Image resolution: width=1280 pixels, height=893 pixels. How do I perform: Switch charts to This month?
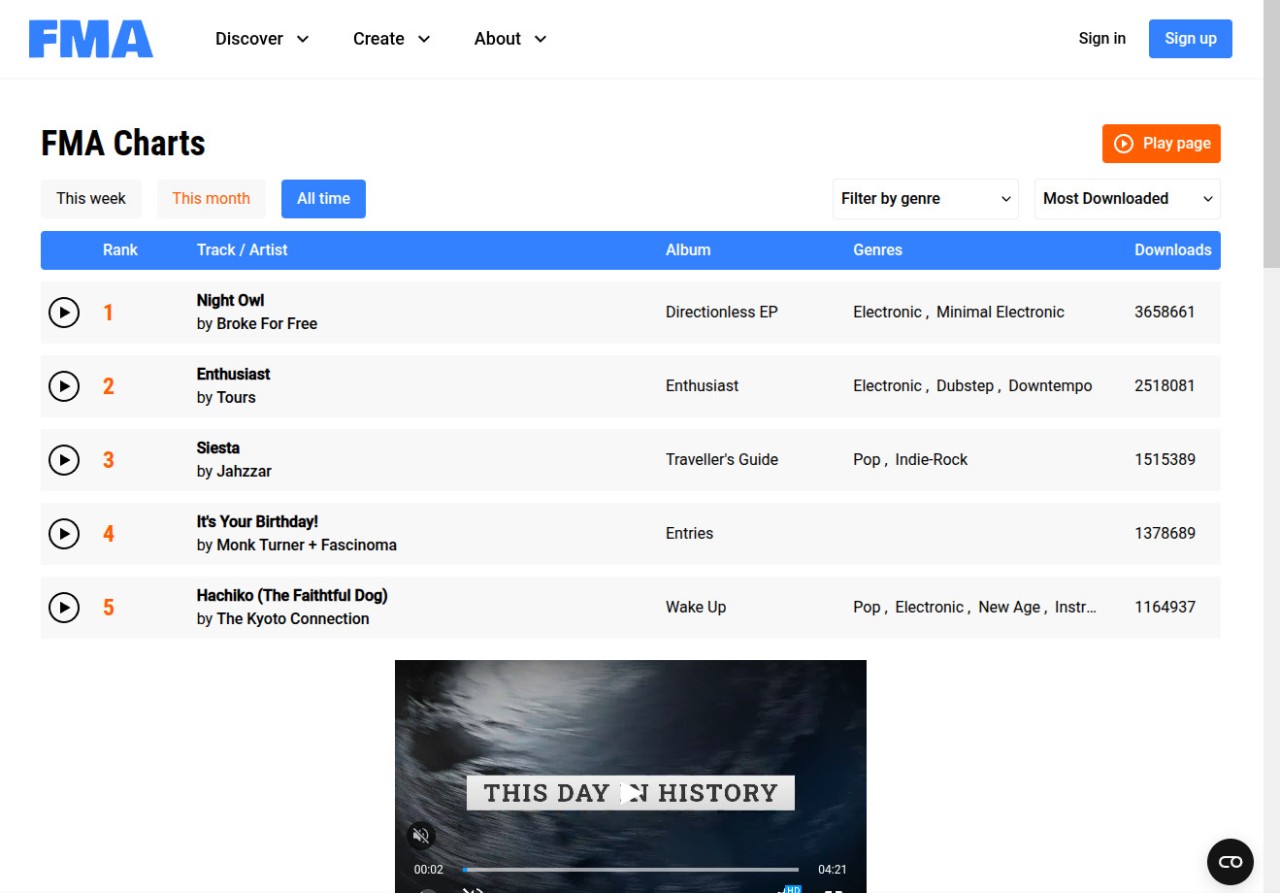(211, 199)
